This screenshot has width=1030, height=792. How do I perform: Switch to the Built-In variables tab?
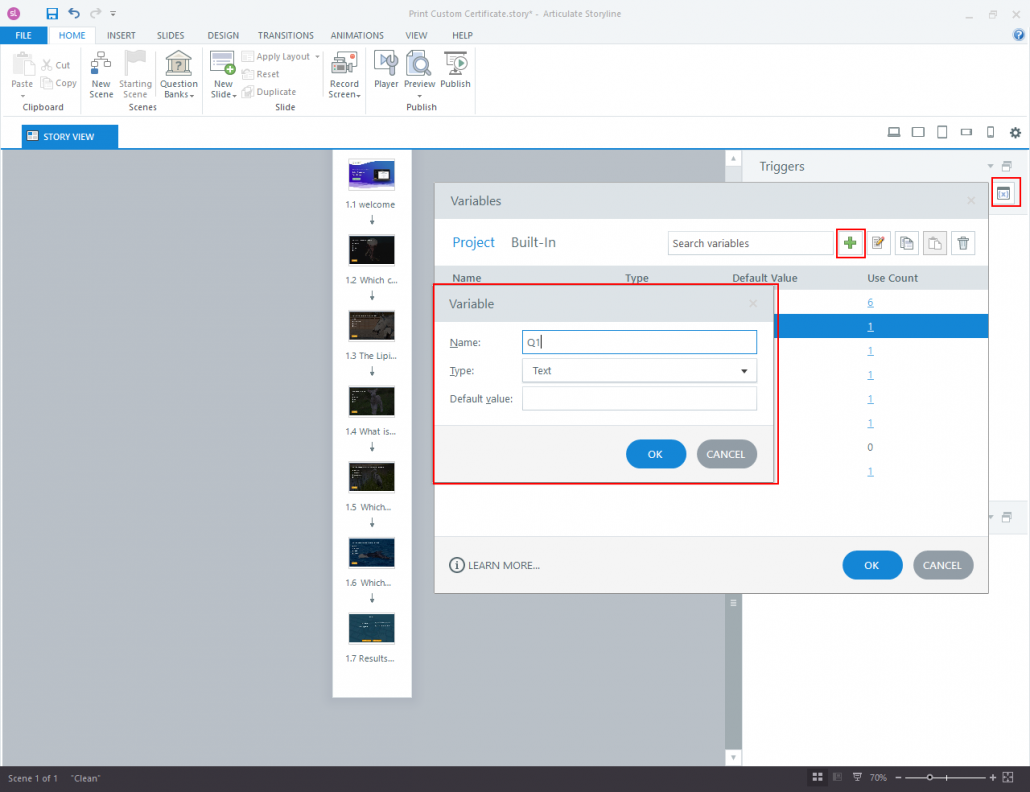[x=533, y=243]
